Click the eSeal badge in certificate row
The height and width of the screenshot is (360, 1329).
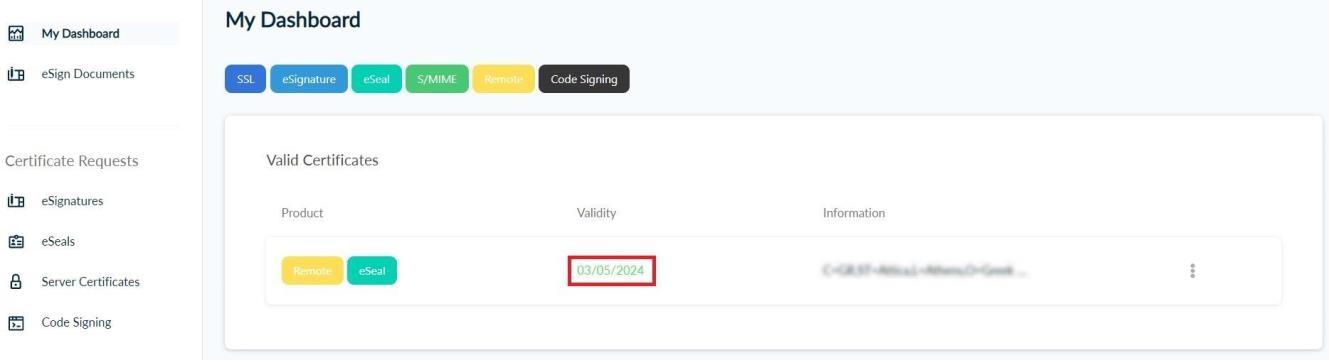tap(372, 271)
